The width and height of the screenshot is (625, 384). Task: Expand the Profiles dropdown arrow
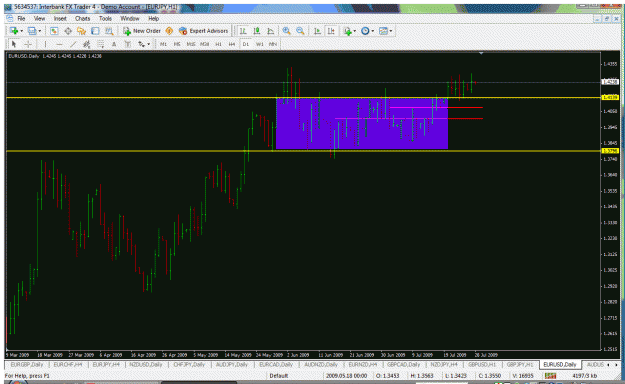point(39,31)
